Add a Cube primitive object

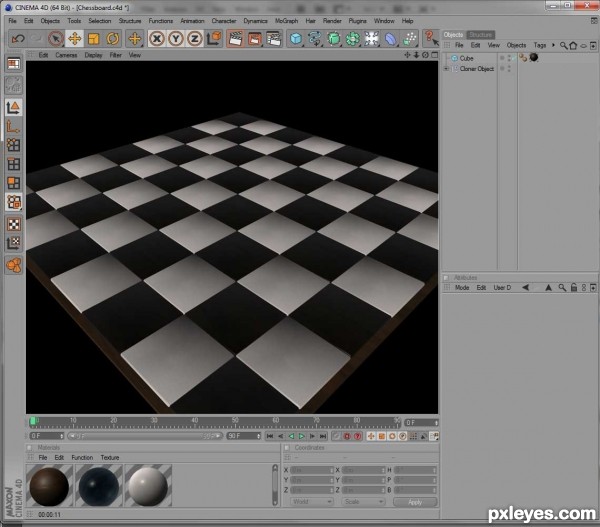296,39
